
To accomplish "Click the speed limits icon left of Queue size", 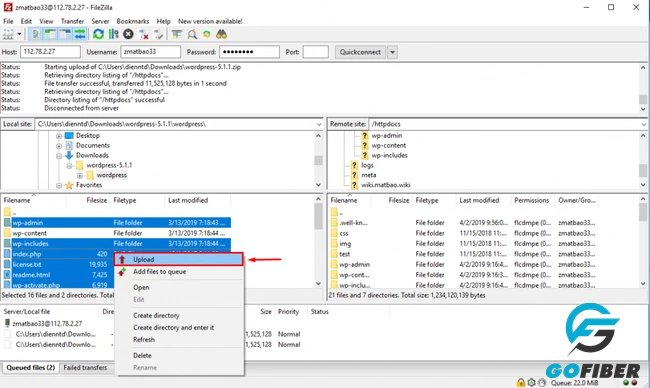I will tap(541, 382).
